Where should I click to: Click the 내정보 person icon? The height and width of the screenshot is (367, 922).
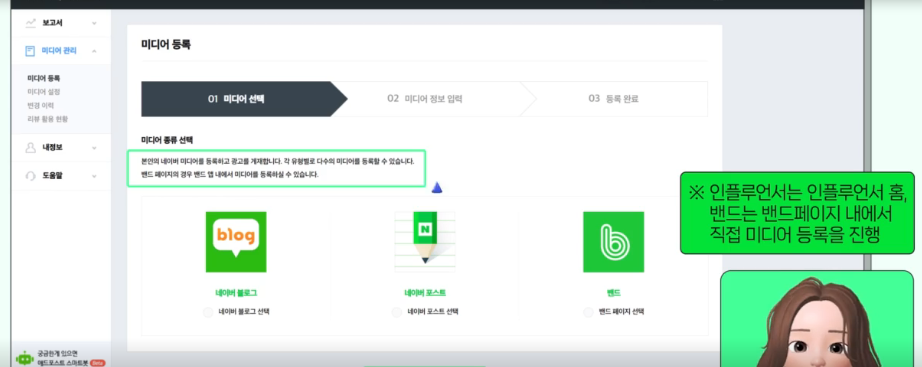[x=31, y=148]
